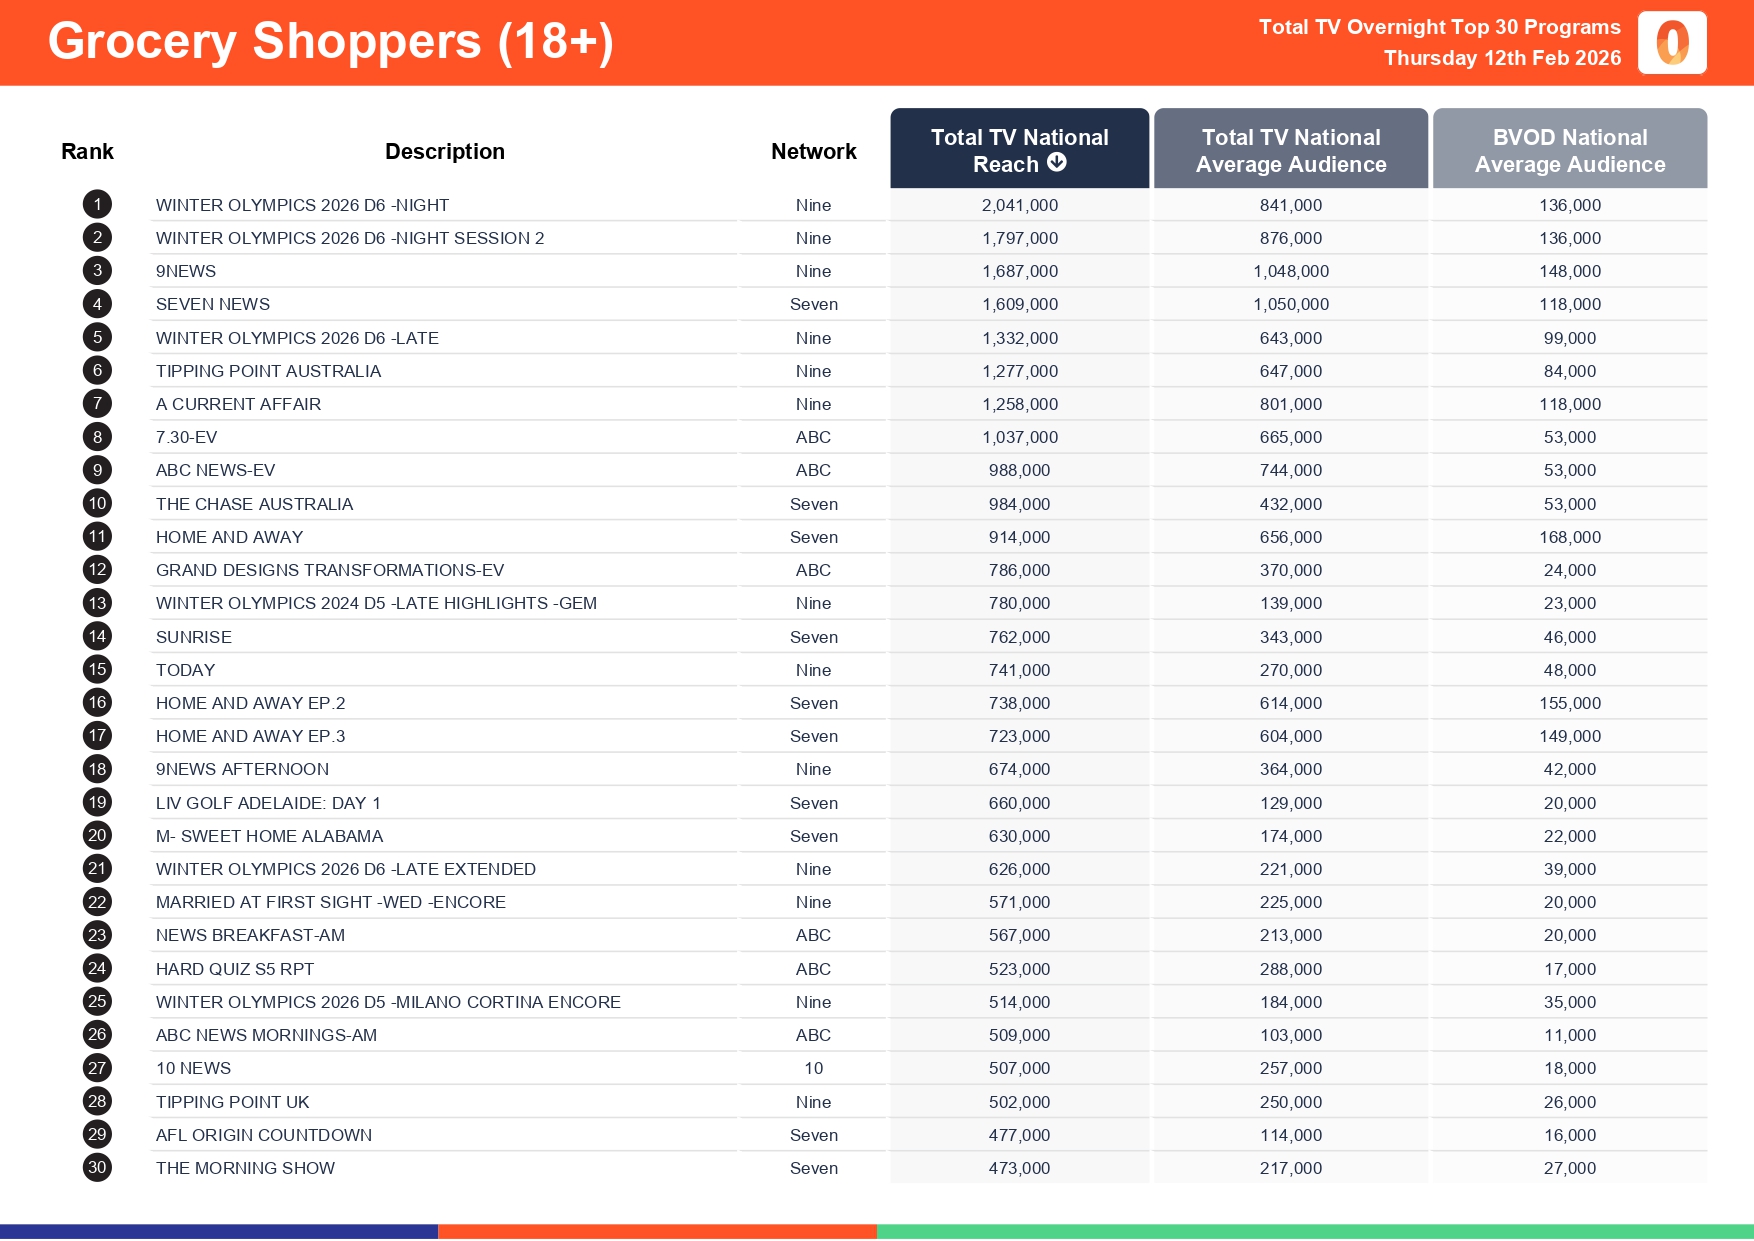Select Total TV National Average Audience header

(x=1290, y=150)
